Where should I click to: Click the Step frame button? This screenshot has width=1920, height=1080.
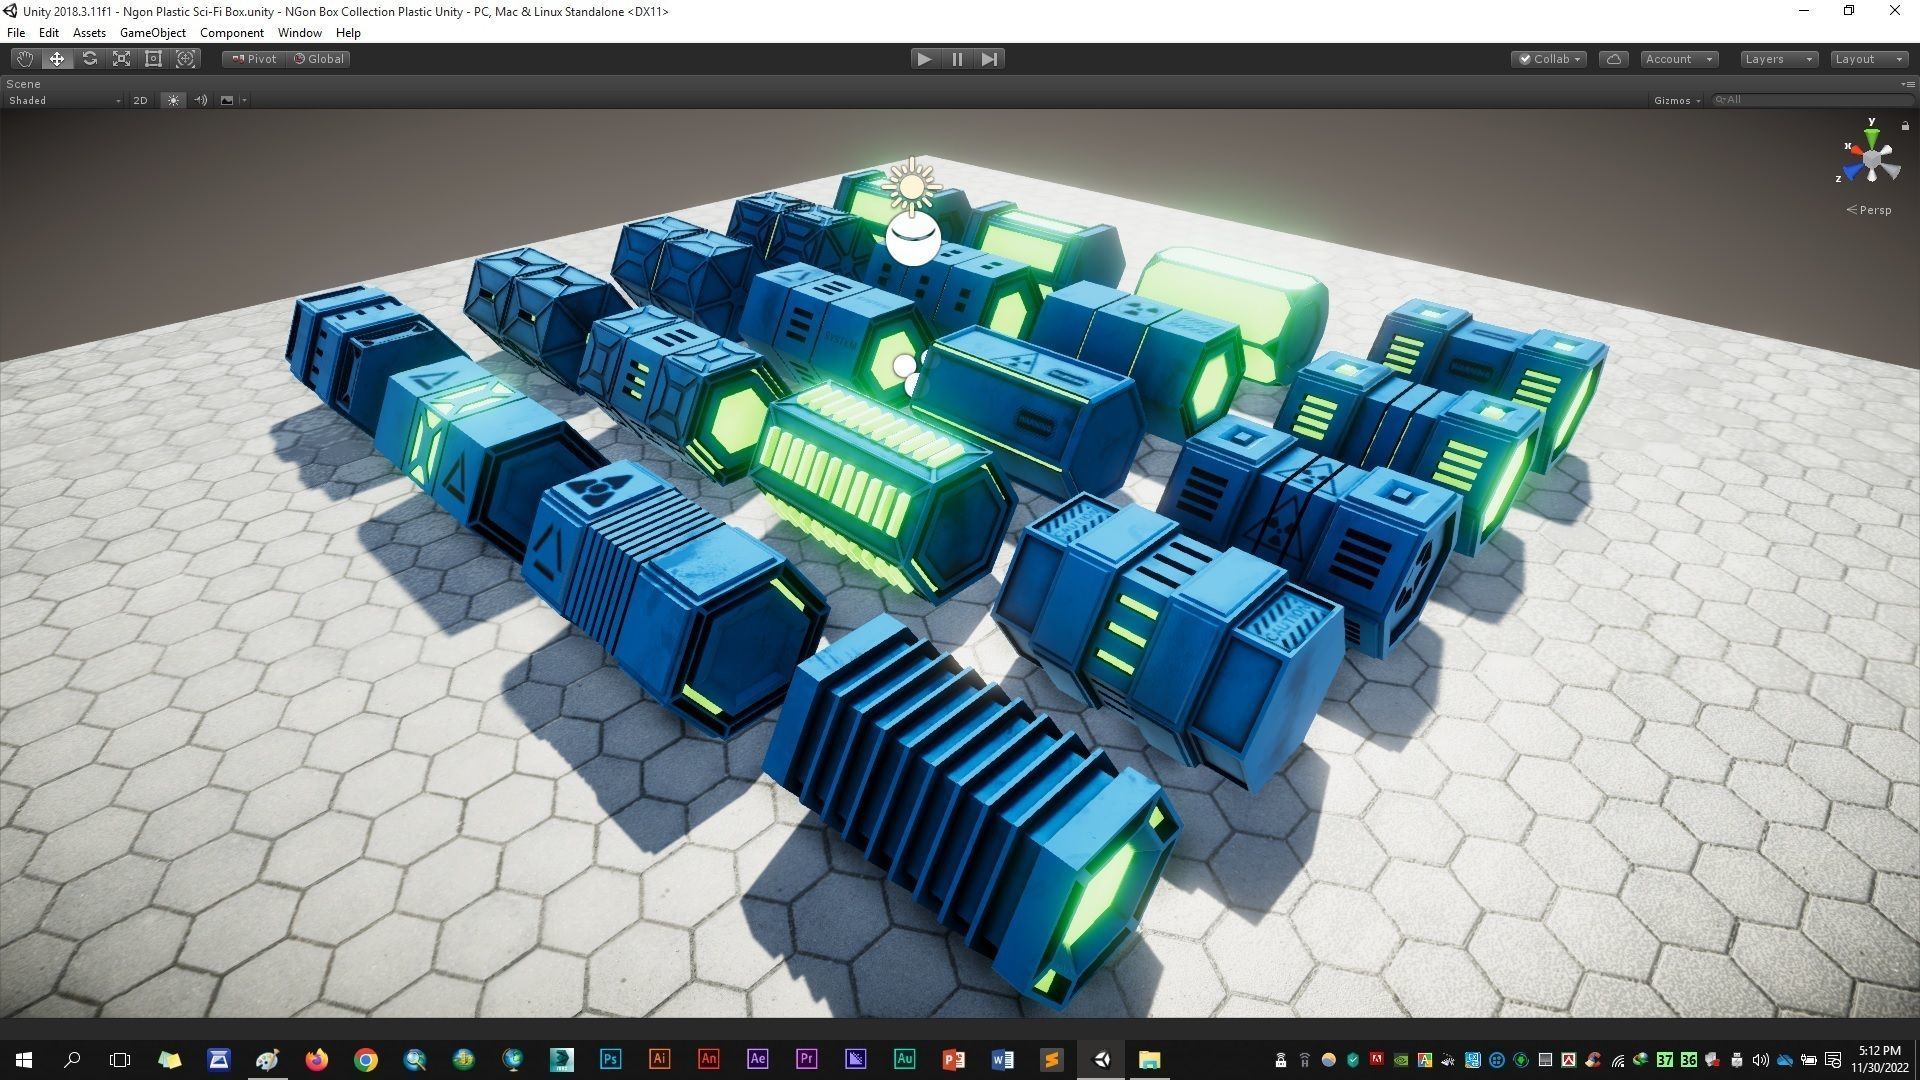(989, 59)
